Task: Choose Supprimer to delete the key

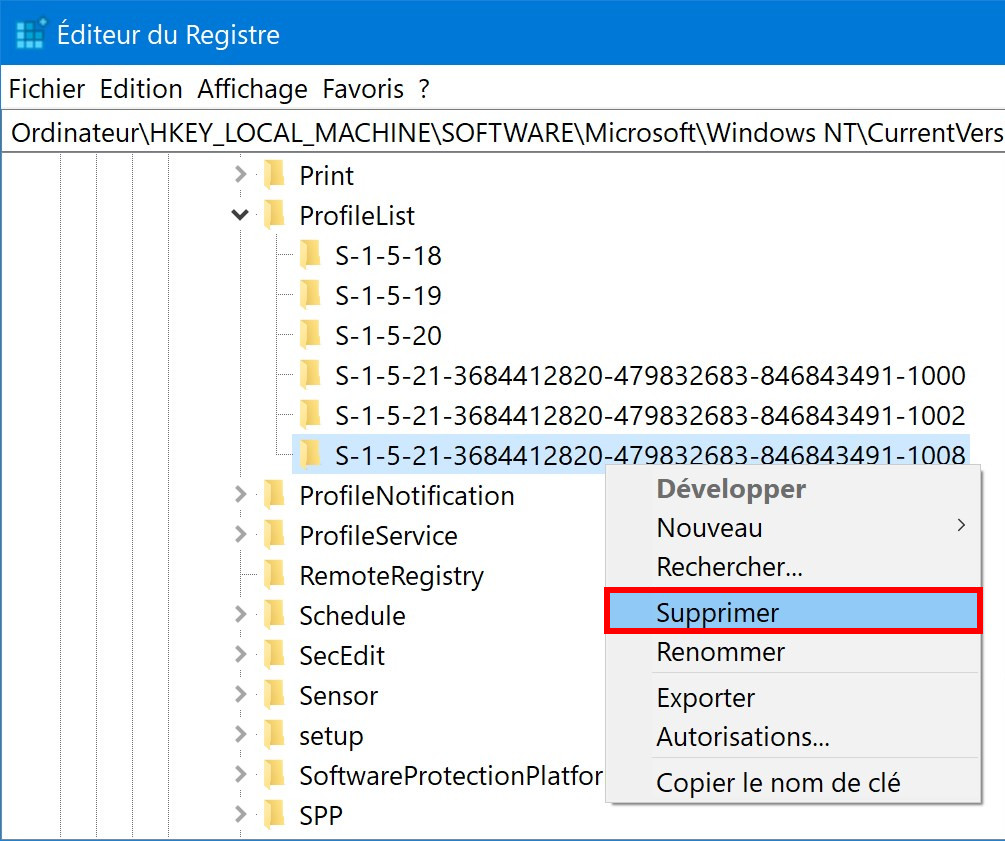Action: pyautogui.click(x=793, y=612)
